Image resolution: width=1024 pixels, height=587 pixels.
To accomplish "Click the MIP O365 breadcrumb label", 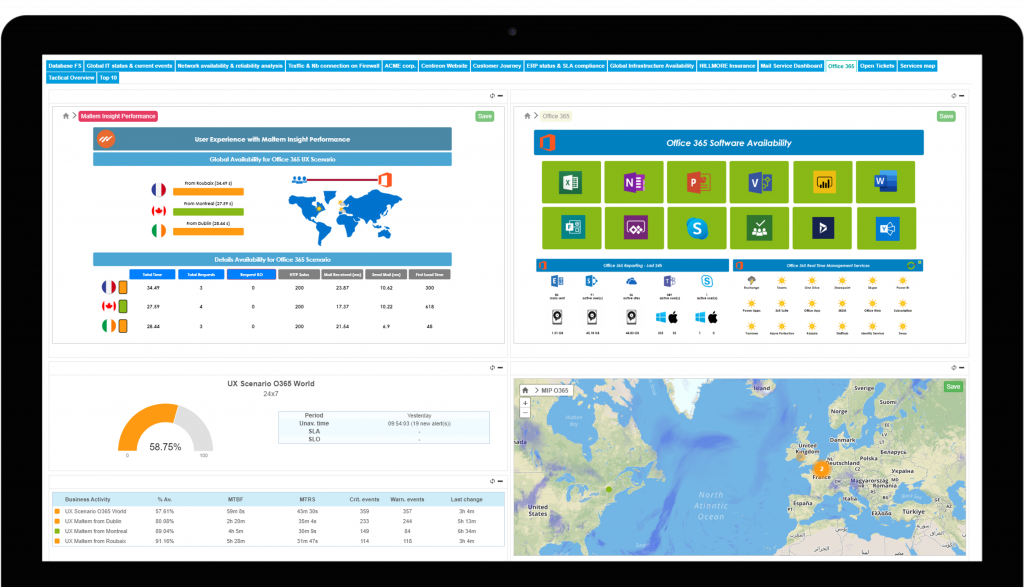I will (x=555, y=390).
